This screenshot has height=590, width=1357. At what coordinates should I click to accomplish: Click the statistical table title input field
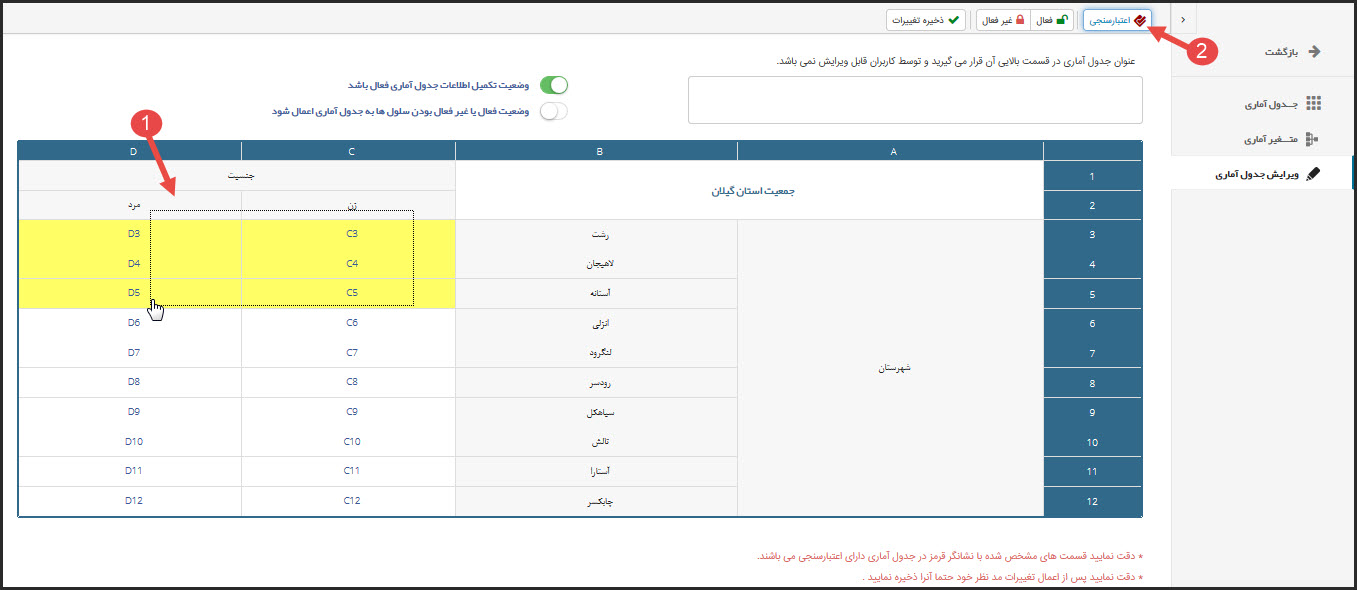[915, 99]
